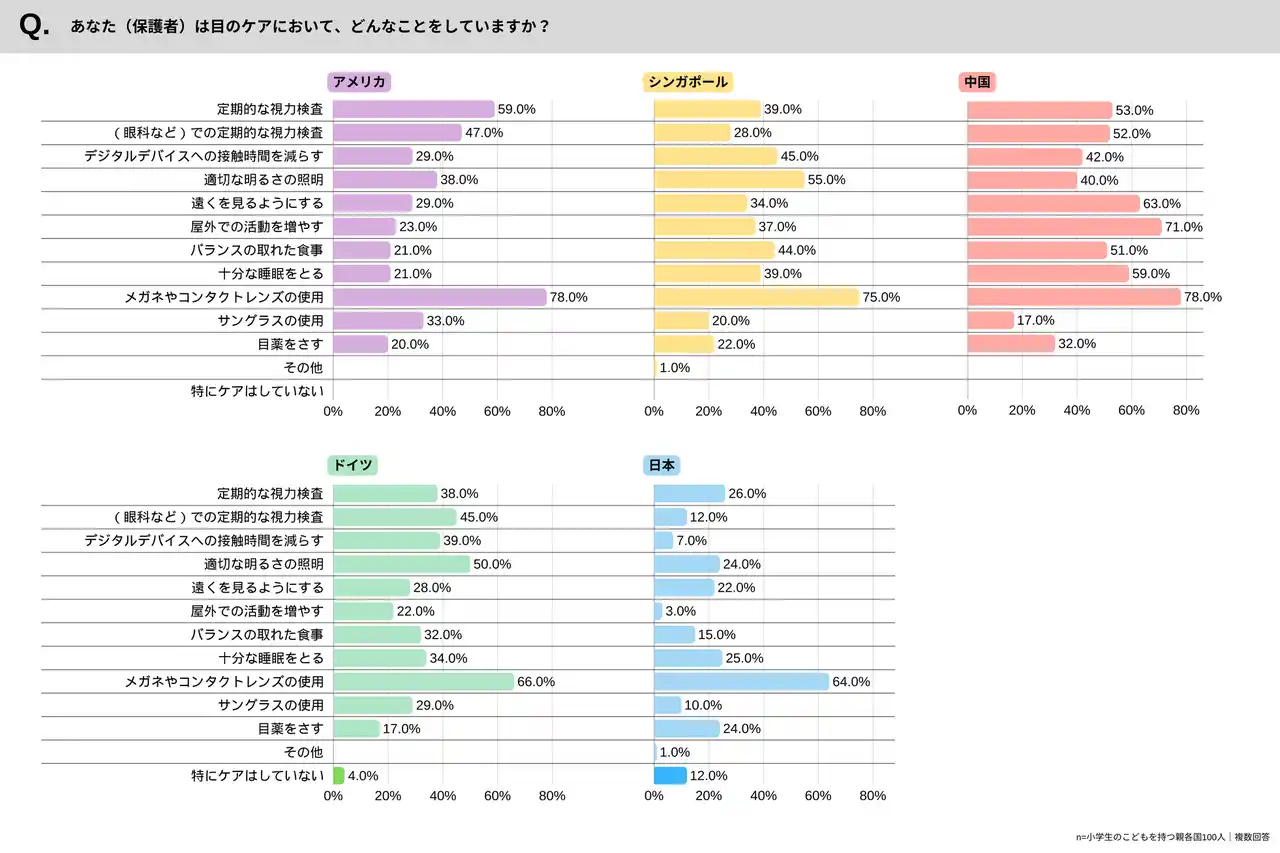Click the sample size footnote text
The width and height of the screenshot is (1280, 853).
pos(1164,836)
